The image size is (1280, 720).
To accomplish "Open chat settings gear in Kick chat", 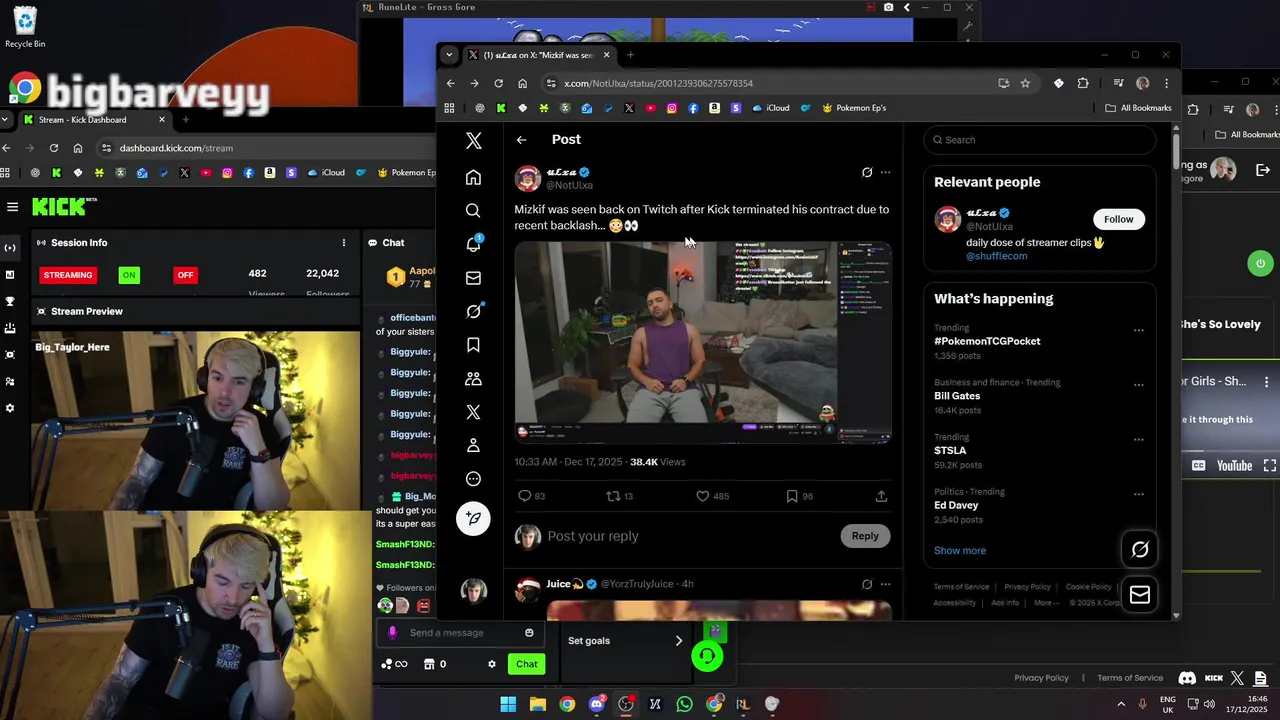I will pyautogui.click(x=491, y=664).
